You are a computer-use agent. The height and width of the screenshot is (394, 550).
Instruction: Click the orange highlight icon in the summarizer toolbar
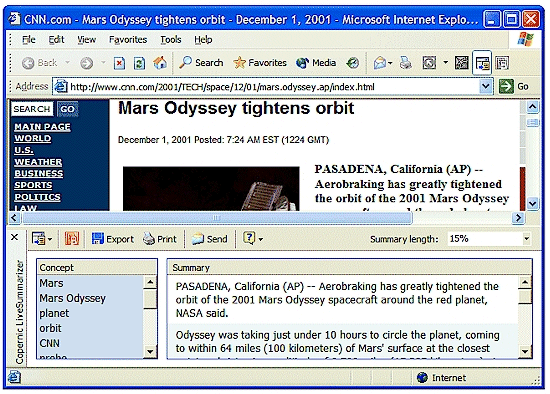(x=72, y=239)
